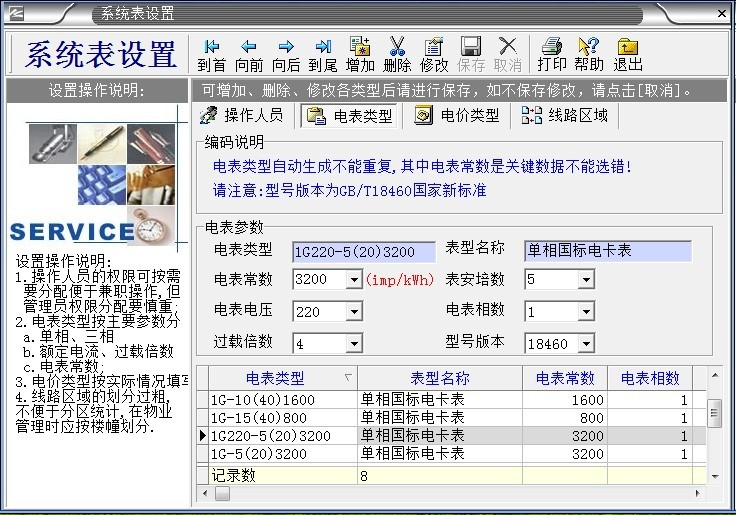The height and width of the screenshot is (515, 736).
Task: Expand the 电表常数 dropdown
Action: point(354,280)
